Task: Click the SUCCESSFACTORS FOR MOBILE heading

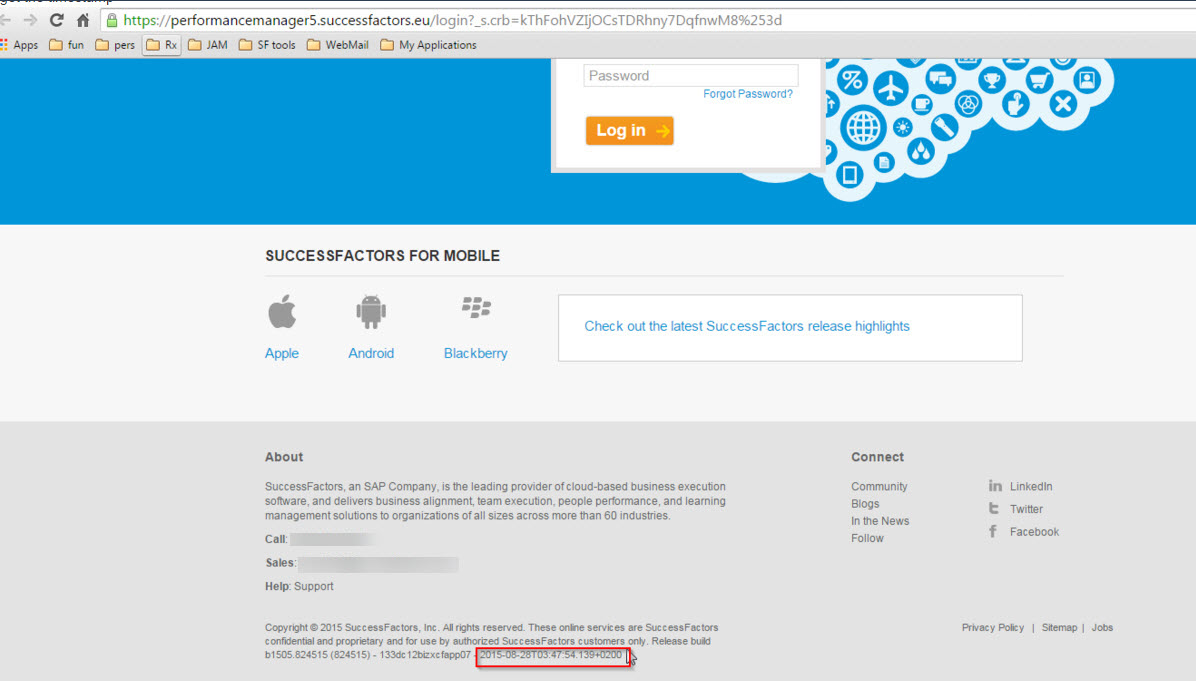Action: [383, 256]
